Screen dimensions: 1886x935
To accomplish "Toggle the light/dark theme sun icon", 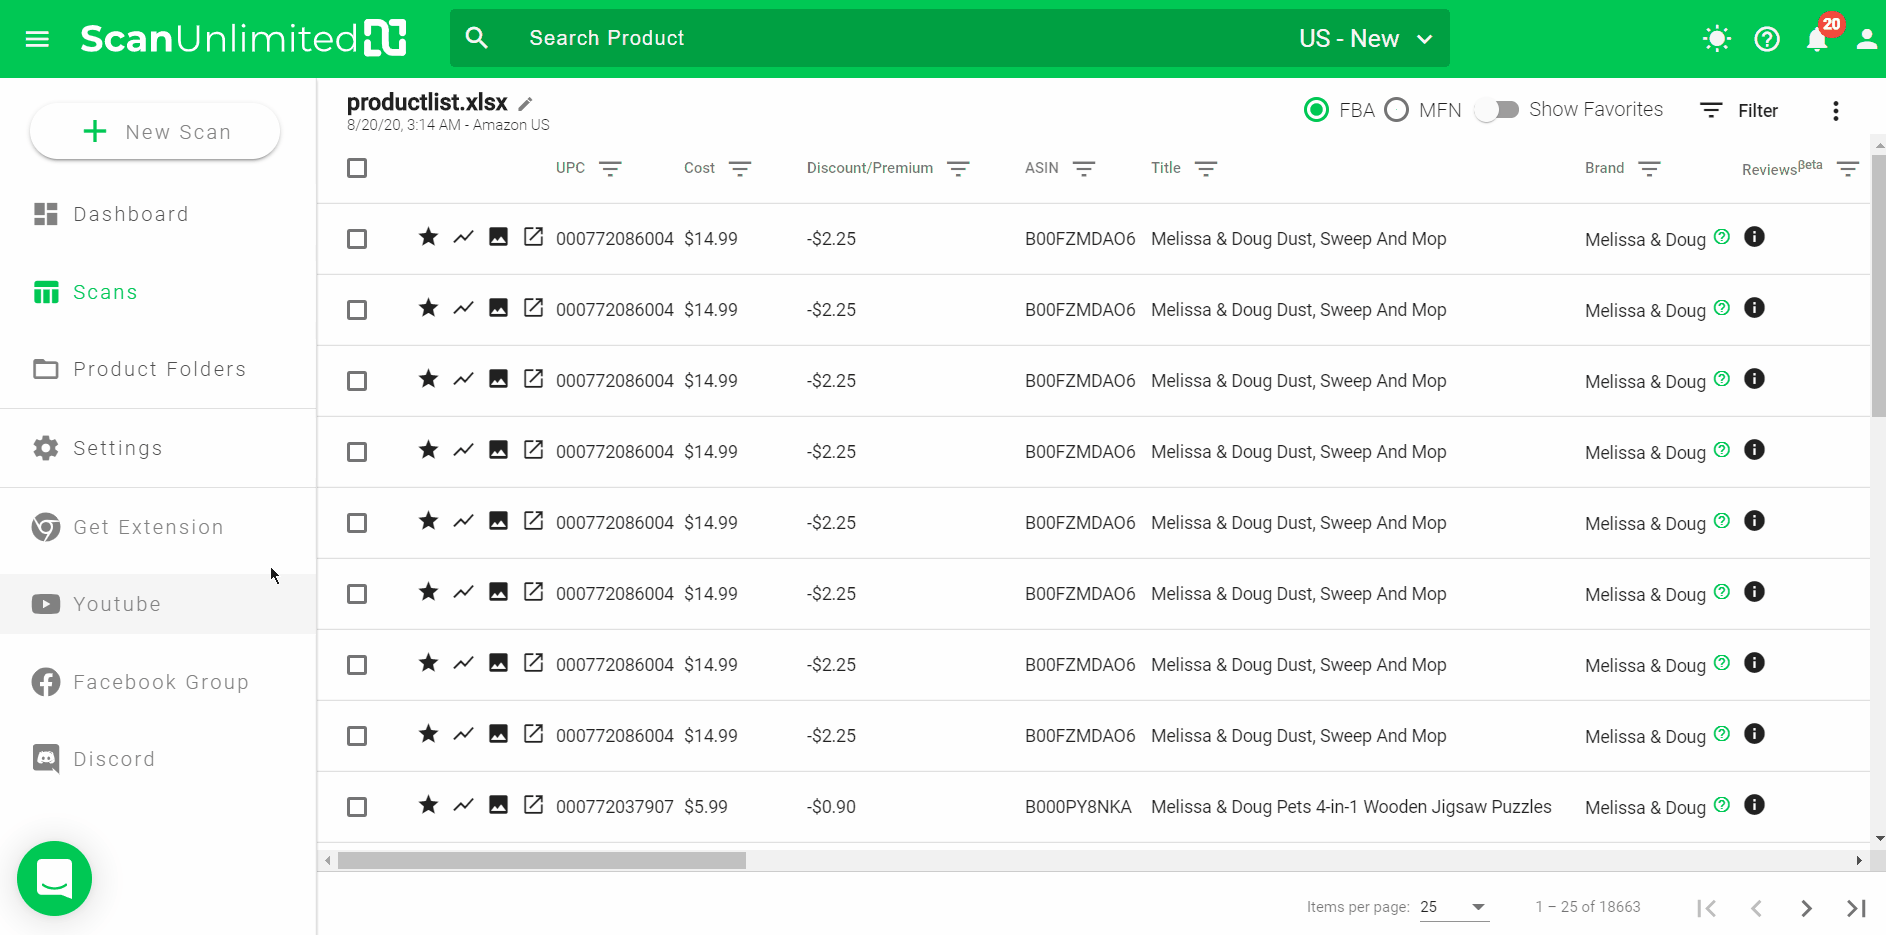I will click(1716, 39).
